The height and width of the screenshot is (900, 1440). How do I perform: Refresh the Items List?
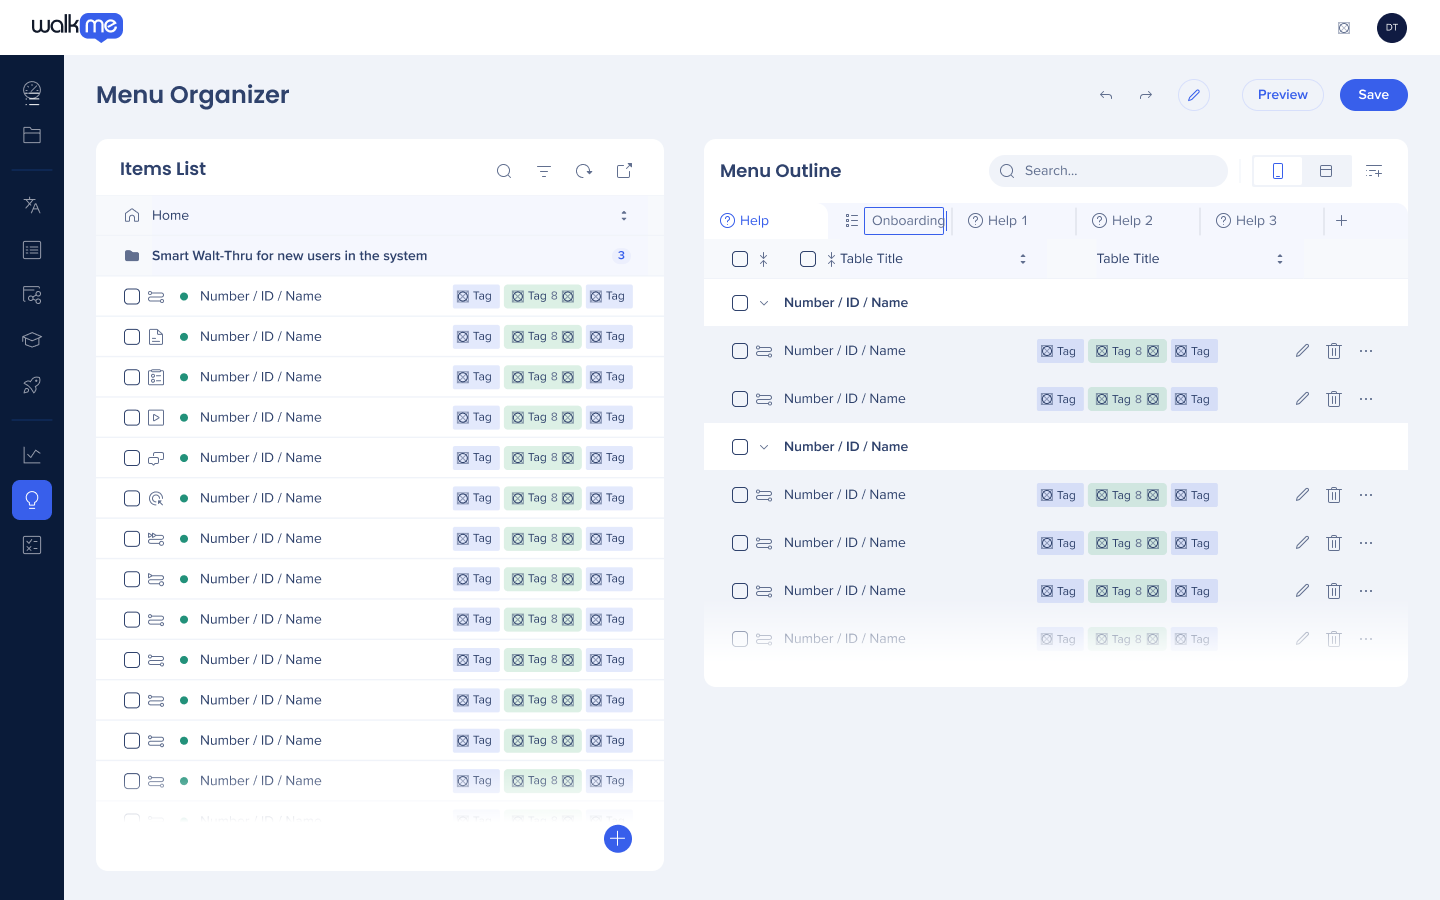coord(584,171)
